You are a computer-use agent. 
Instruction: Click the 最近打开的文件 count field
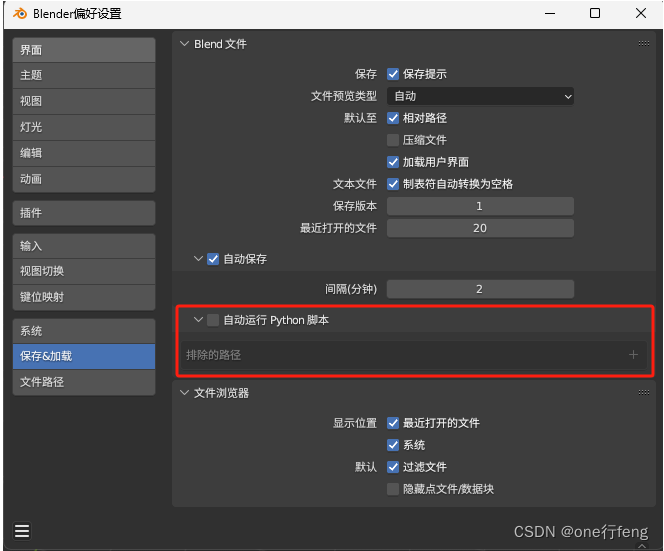(480, 228)
